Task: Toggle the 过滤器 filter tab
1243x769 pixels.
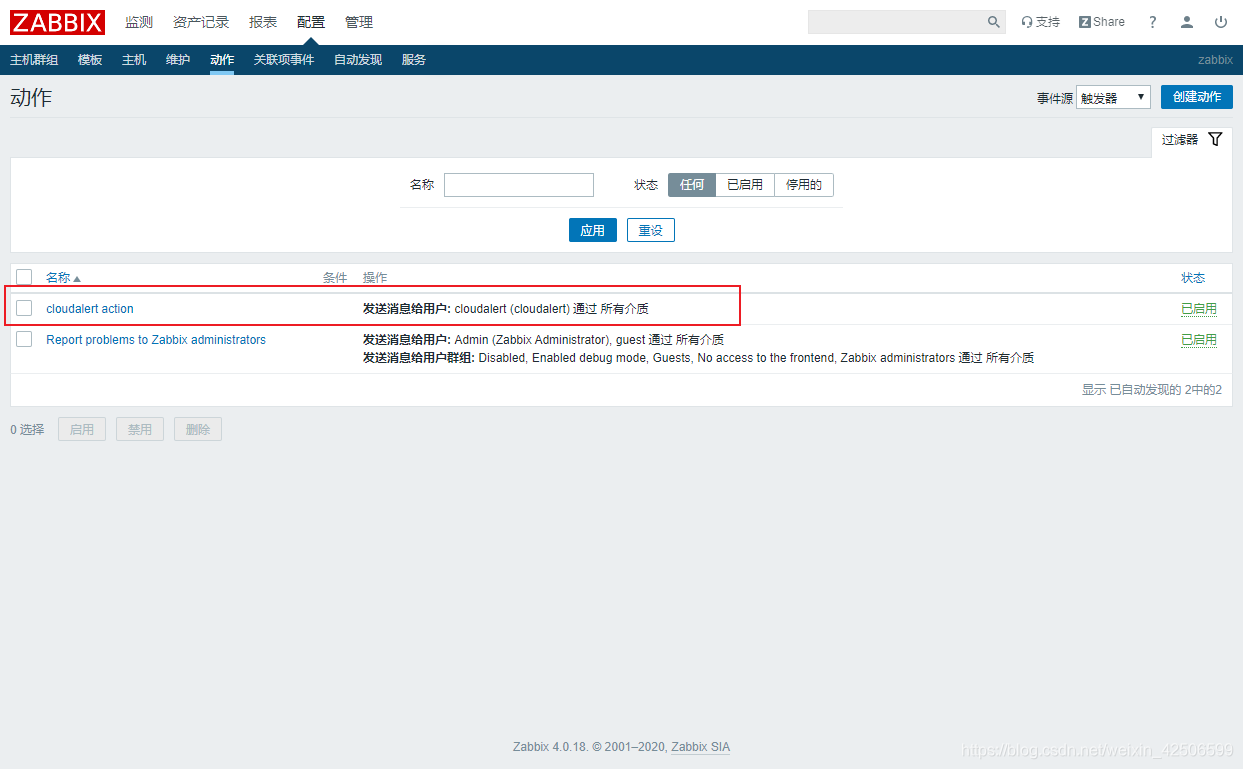Action: point(1192,140)
